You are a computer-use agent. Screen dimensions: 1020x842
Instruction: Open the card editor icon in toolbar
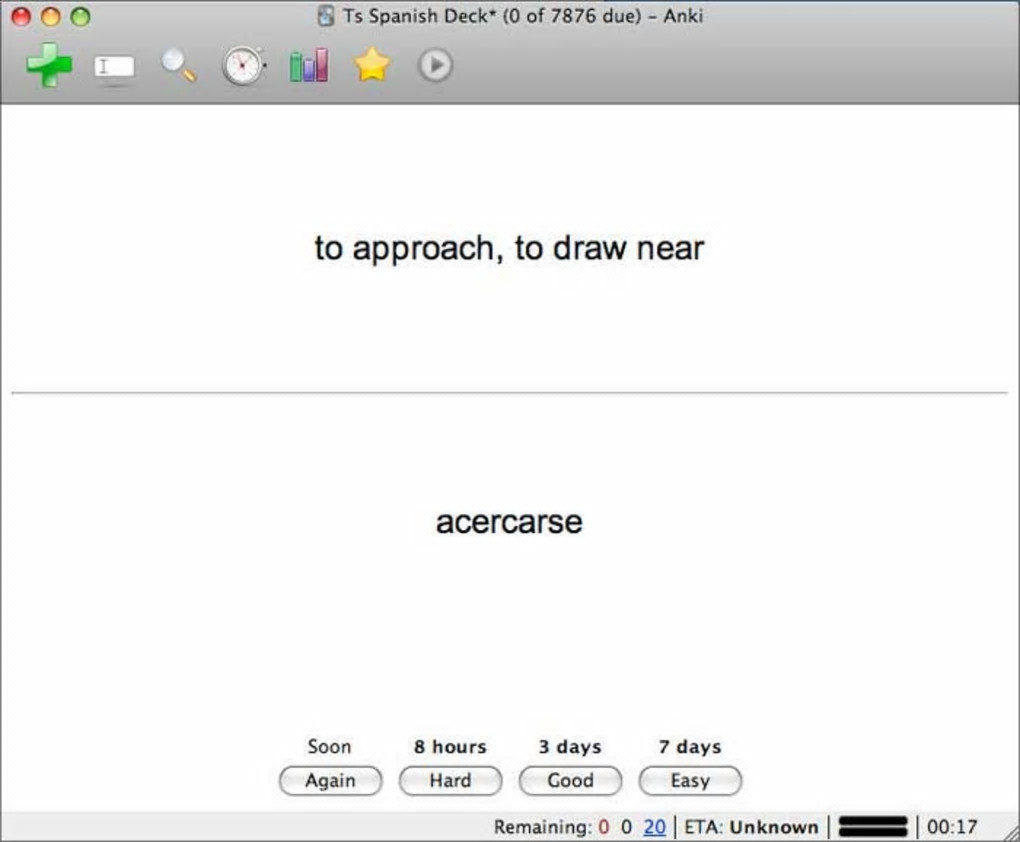click(114, 67)
